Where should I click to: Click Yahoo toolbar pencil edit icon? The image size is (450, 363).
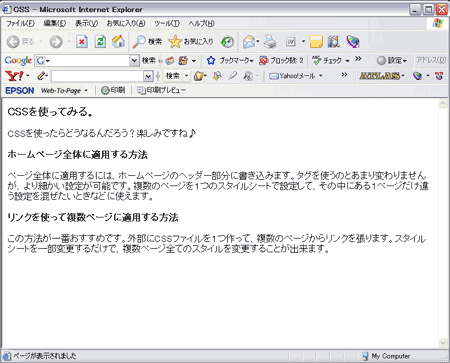tap(41, 76)
